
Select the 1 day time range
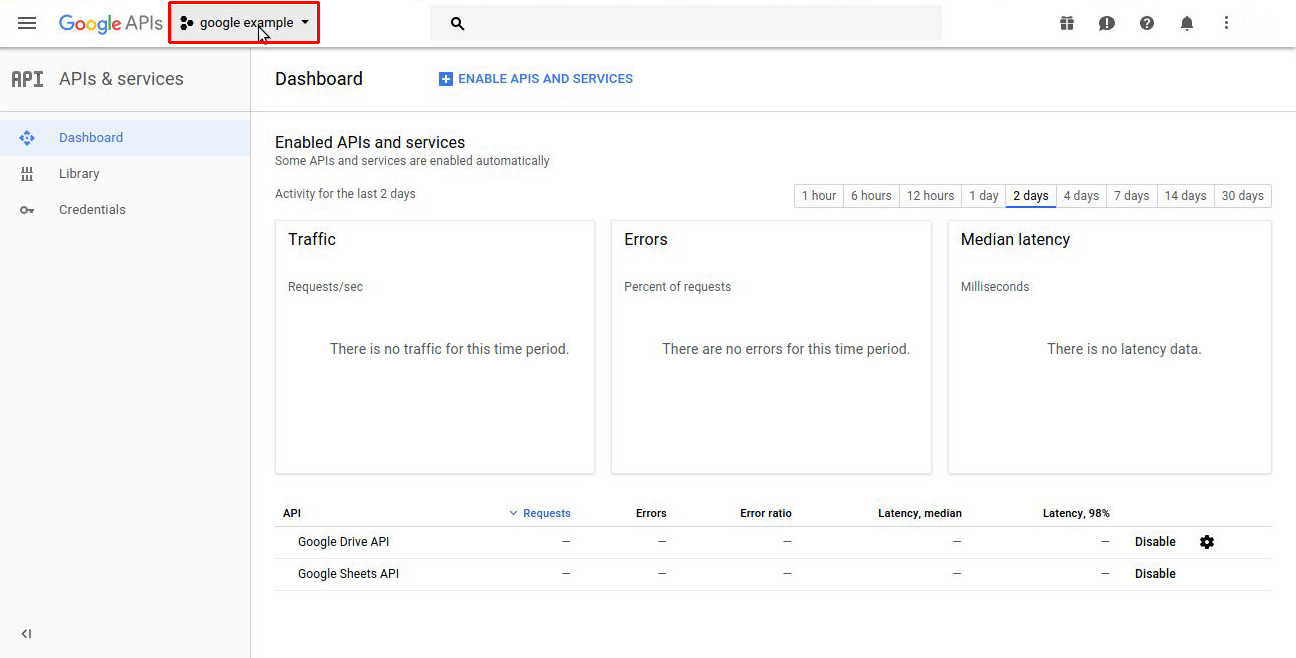pos(984,196)
